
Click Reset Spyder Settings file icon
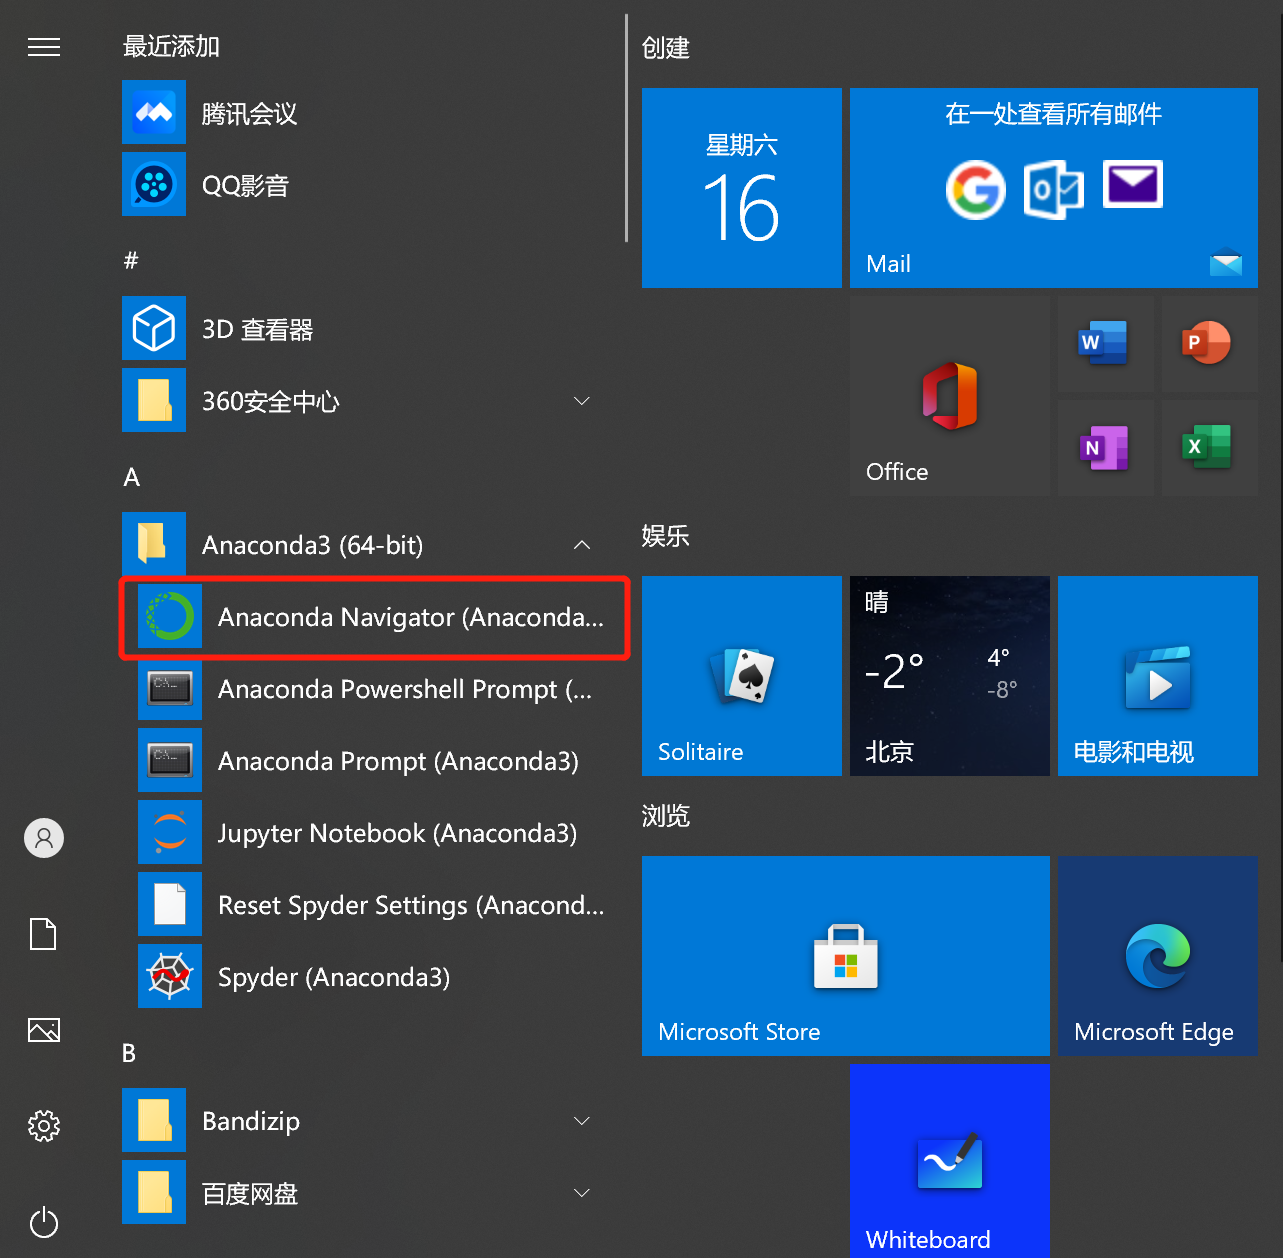[x=170, y=904]
